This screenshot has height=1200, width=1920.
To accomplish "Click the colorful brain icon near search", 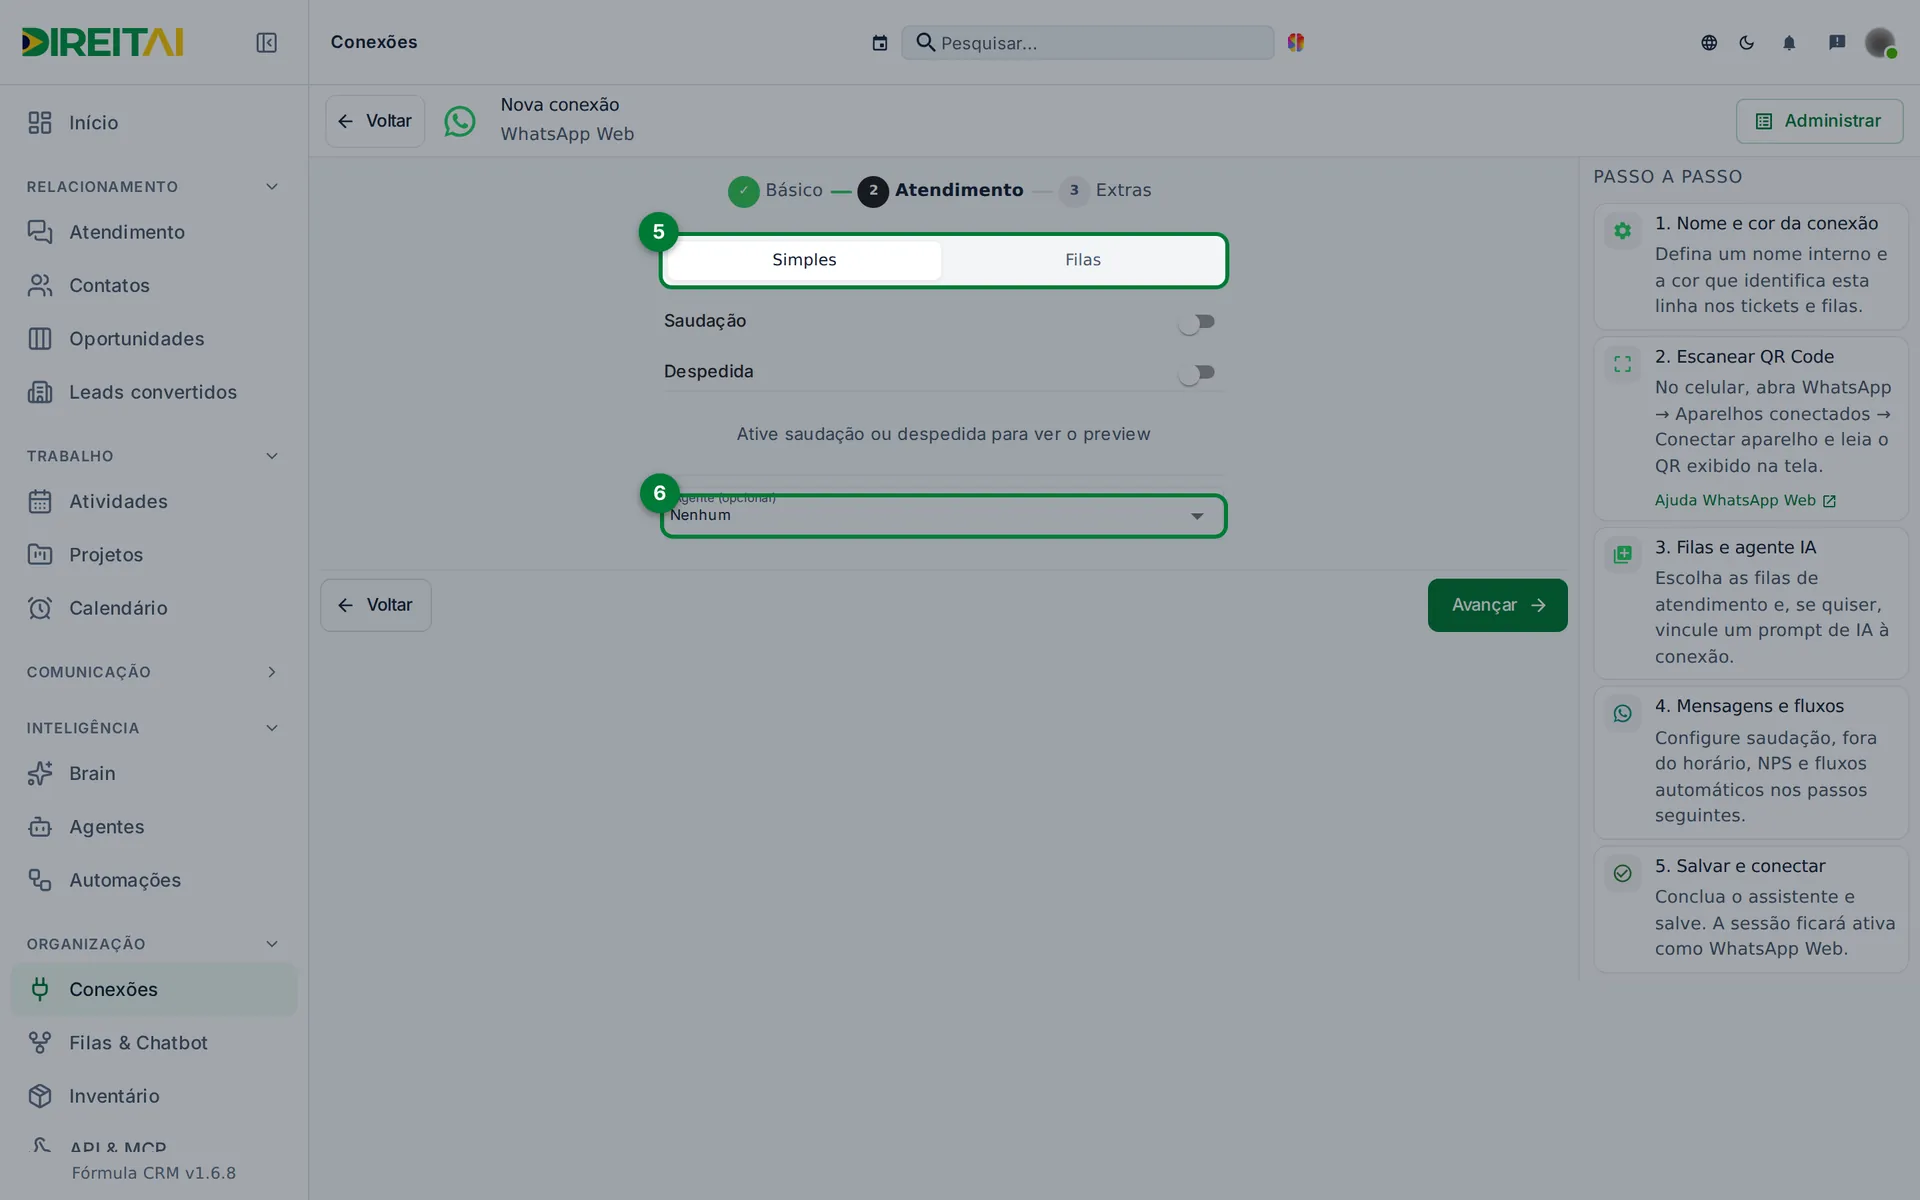I will point(1296,42).
